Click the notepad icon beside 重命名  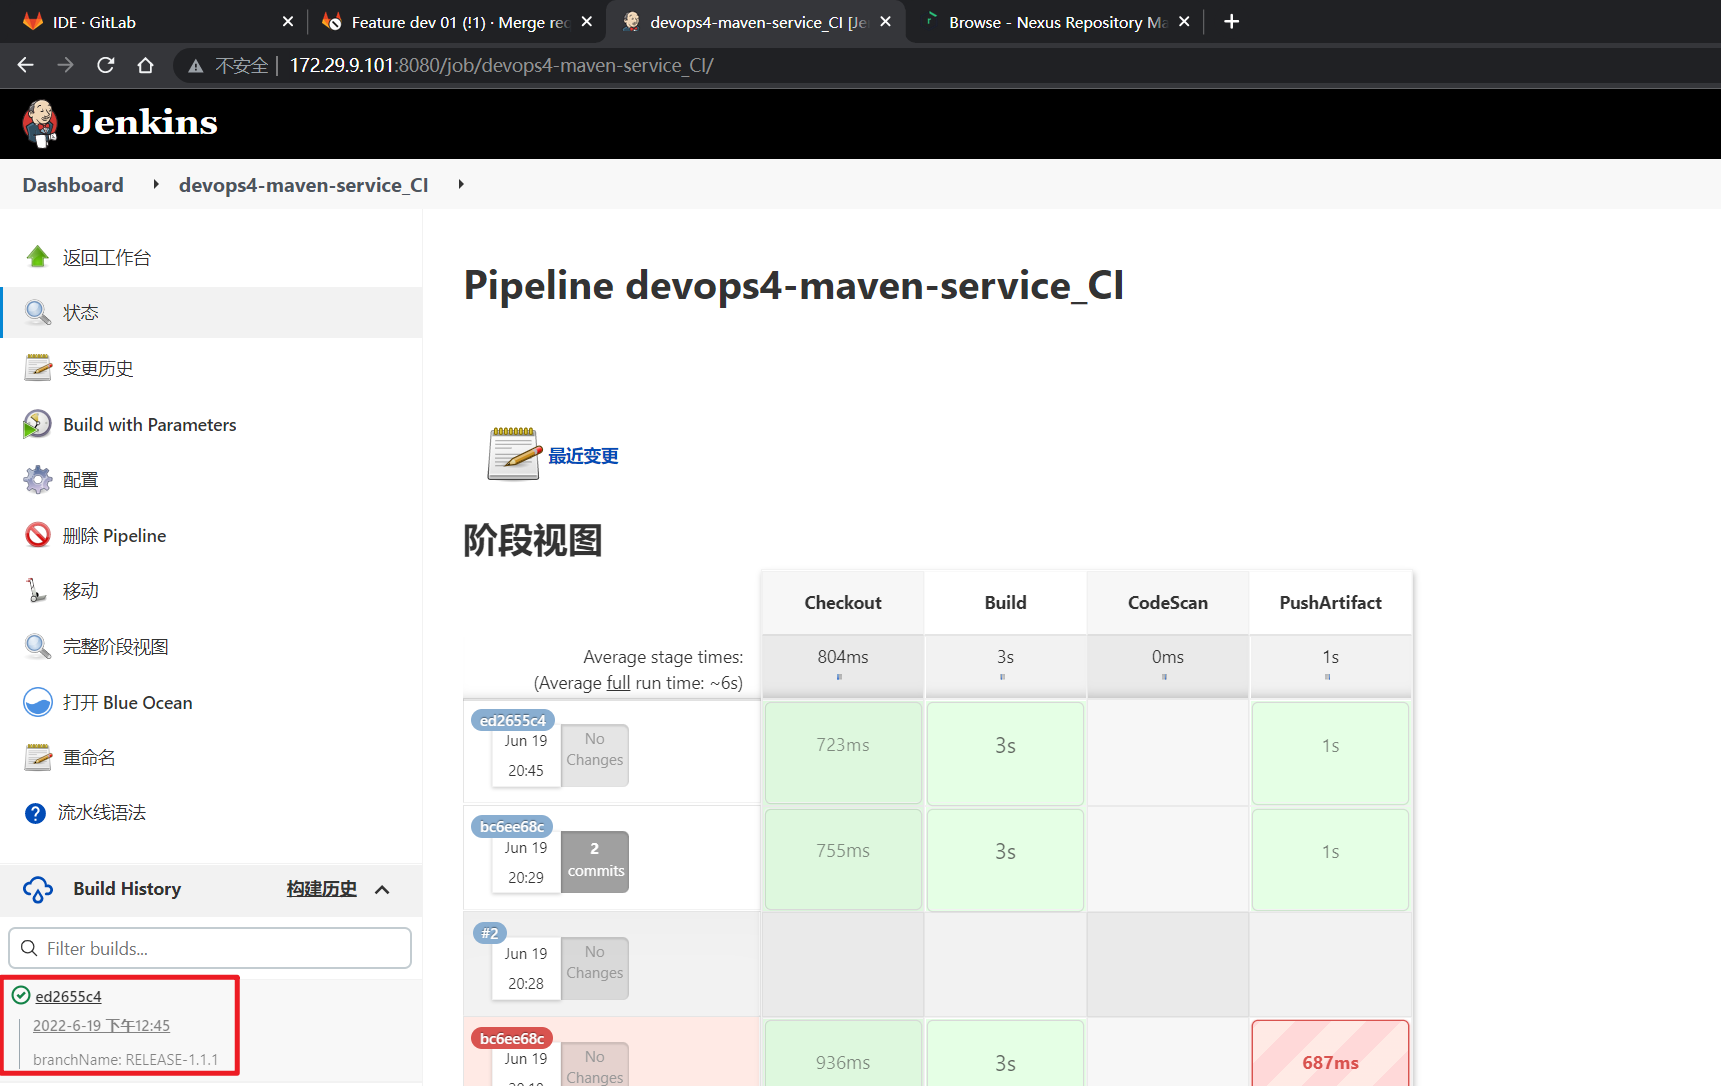38,757
